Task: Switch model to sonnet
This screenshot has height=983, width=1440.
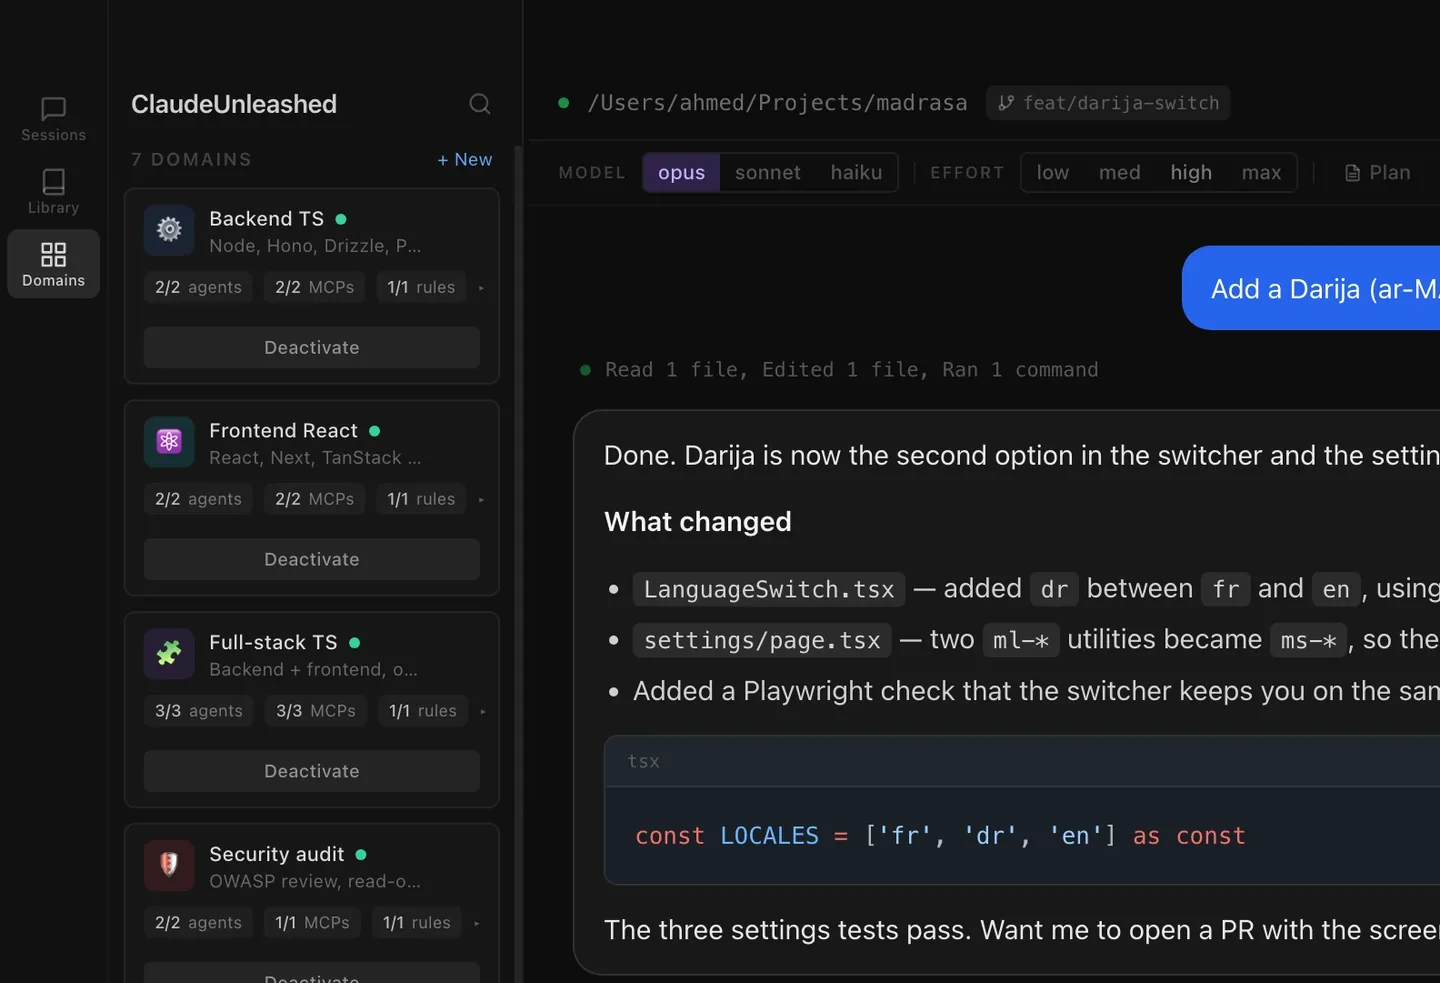Action: pos(768,172)
